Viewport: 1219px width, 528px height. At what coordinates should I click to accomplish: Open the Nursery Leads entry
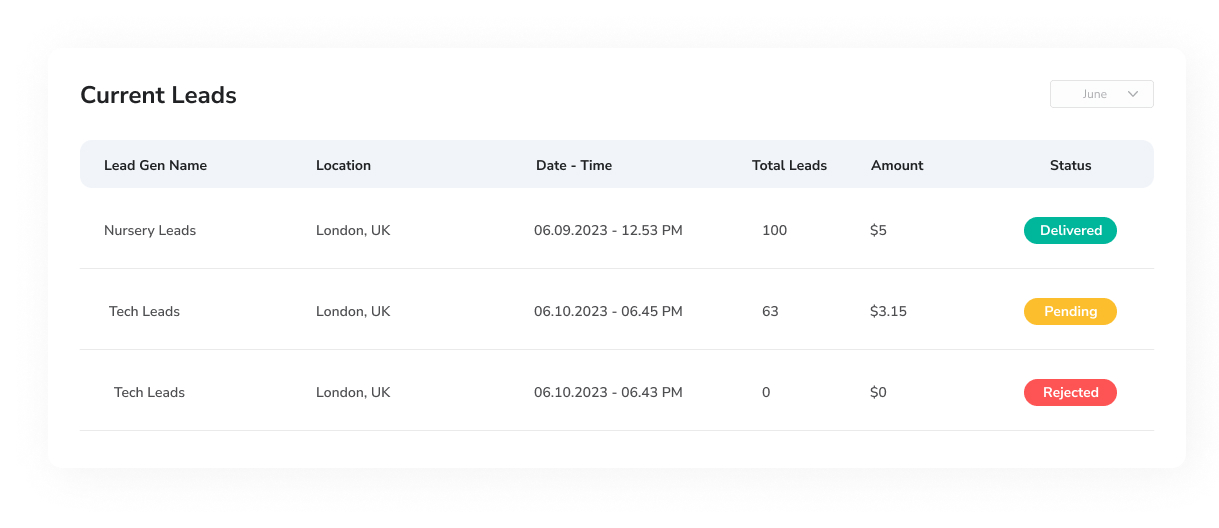coord(150,231)
